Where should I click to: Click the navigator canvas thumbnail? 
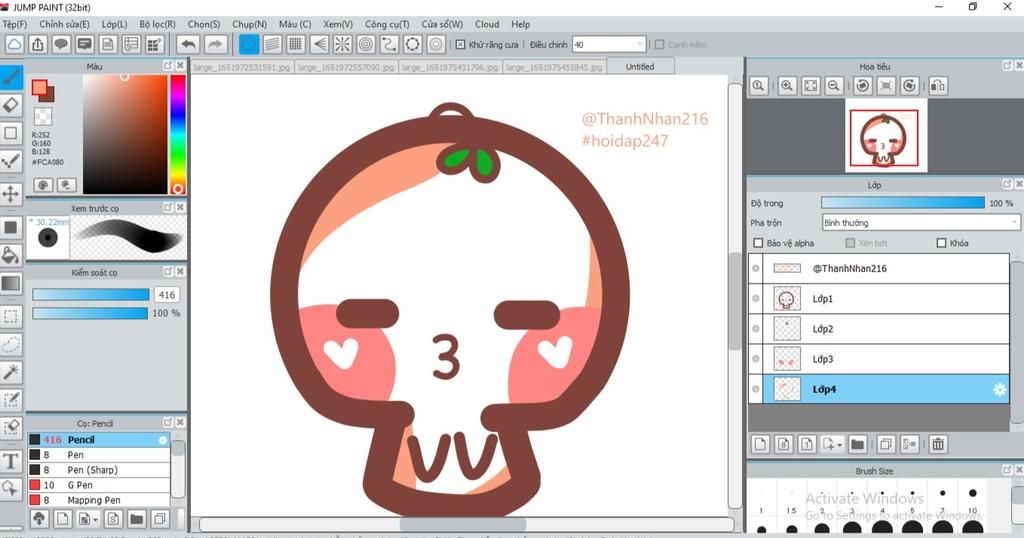(886, 136)
